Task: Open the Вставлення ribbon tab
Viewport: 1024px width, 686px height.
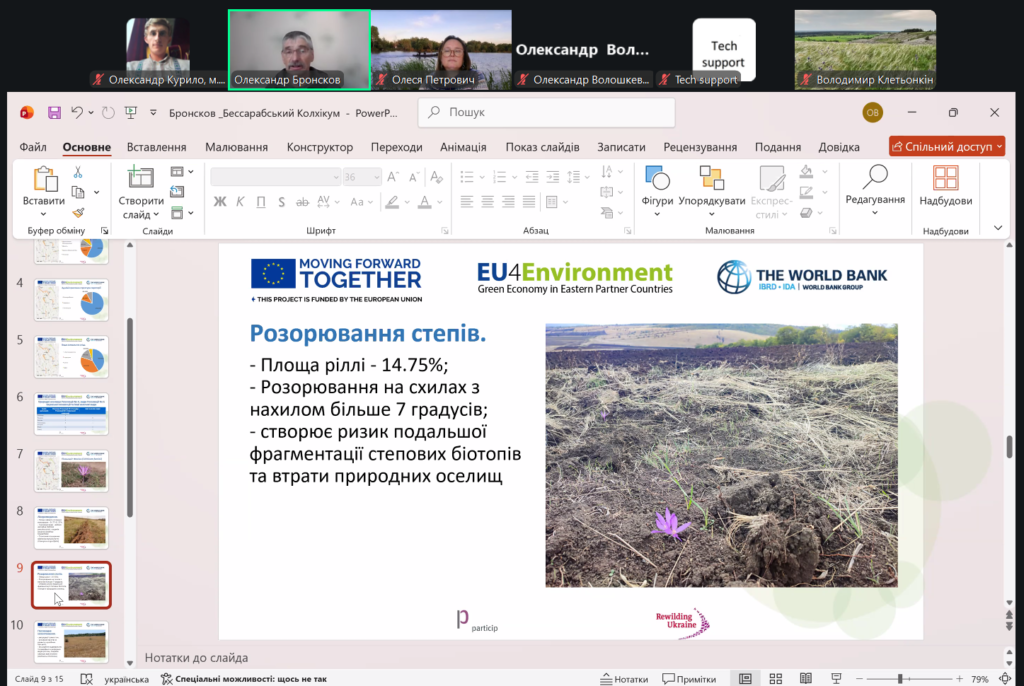Action: coord(156,147)
